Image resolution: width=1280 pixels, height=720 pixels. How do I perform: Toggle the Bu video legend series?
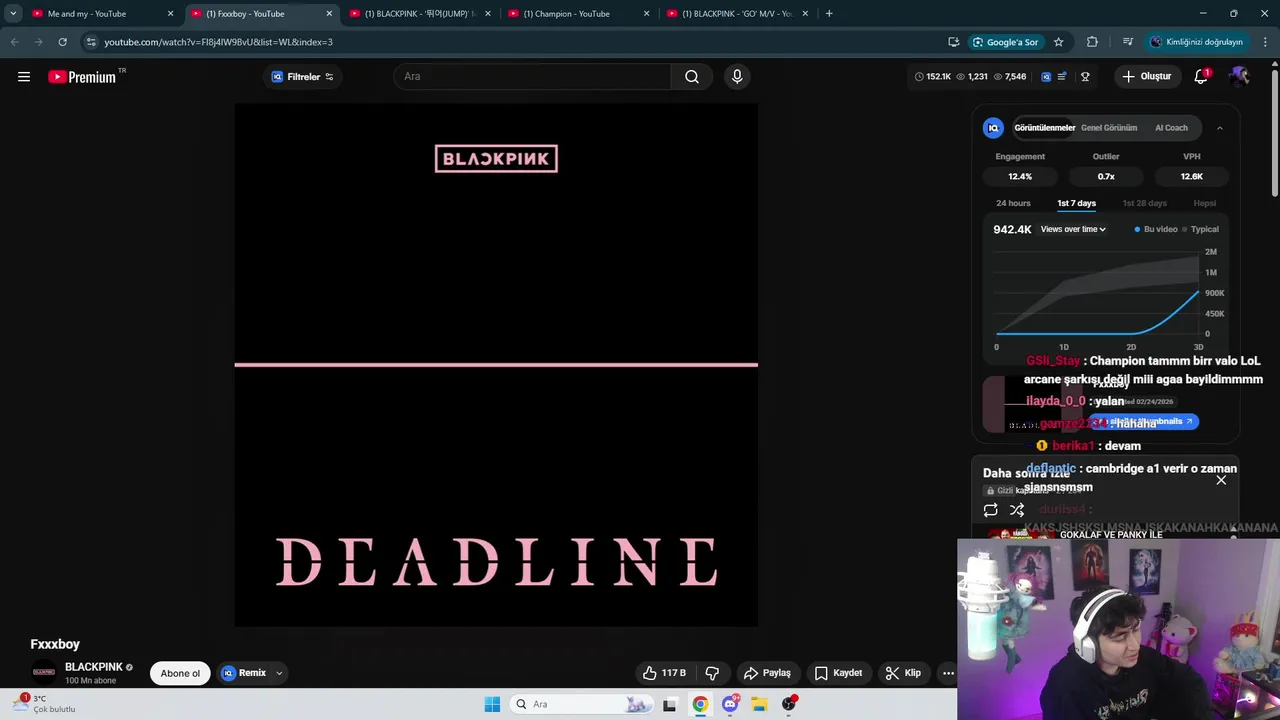pyautogui.click(x=1156, y=229)
